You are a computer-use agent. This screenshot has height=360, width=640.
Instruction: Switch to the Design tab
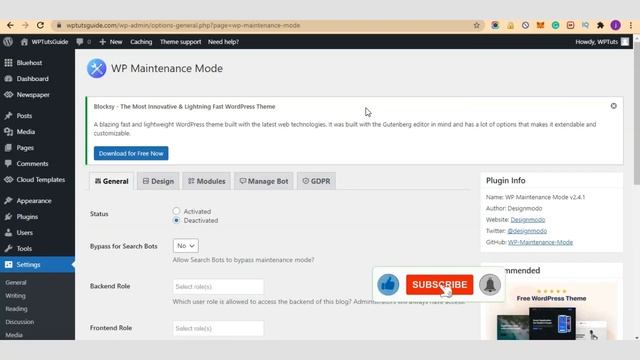pos(158,181)
